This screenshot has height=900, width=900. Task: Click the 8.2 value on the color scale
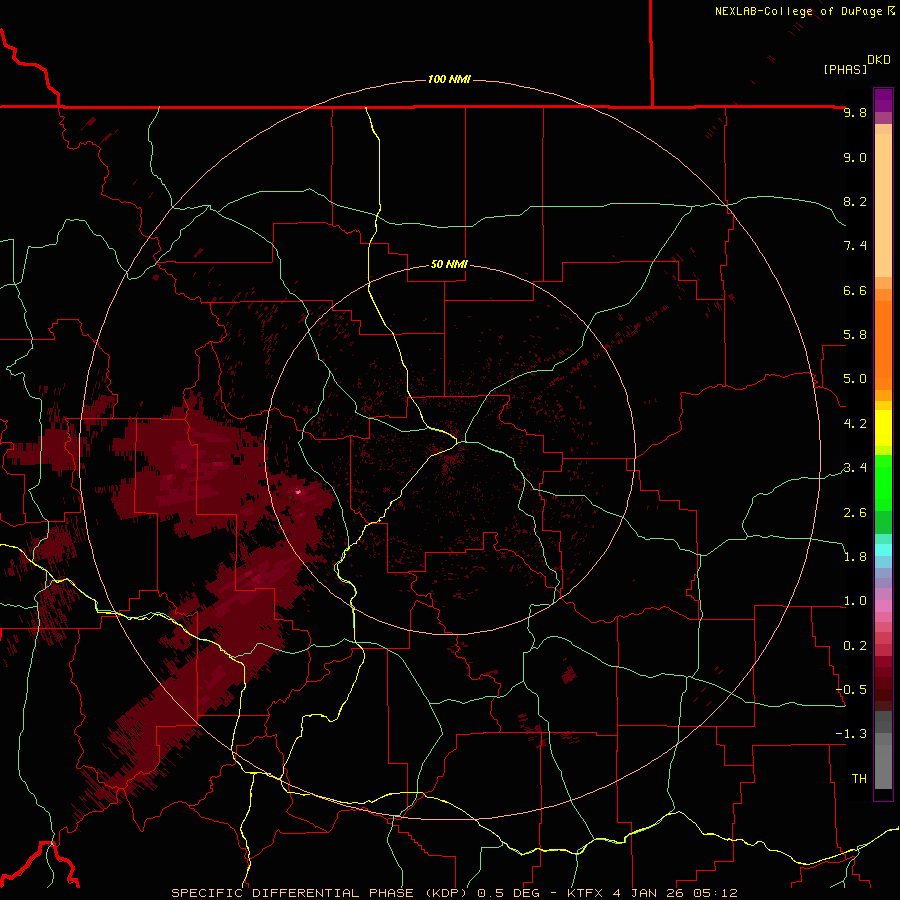coord(855,201)
